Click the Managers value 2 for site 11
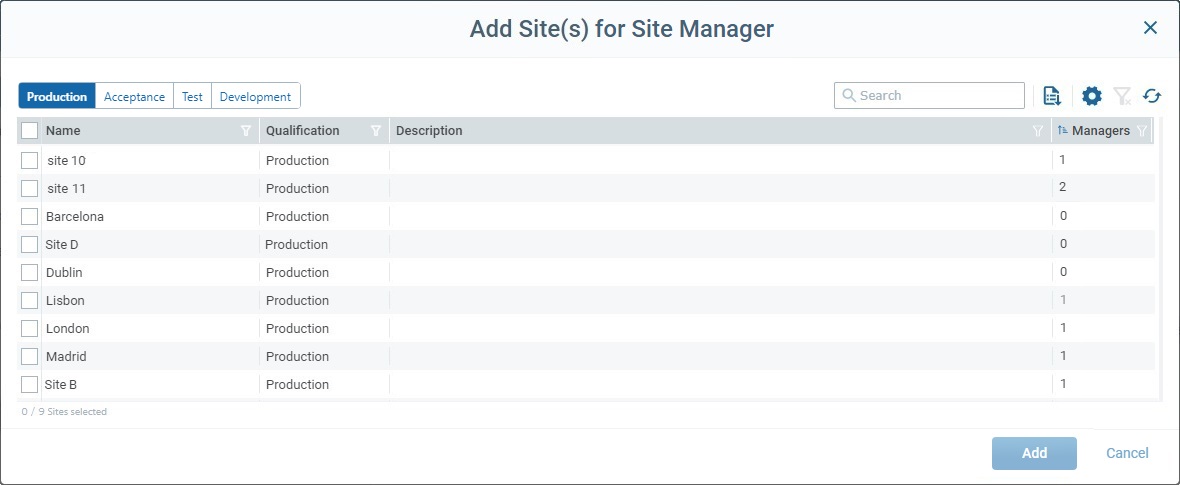Image resolution: width=1180 pixels, height=486 pixels. [1063, 187]
